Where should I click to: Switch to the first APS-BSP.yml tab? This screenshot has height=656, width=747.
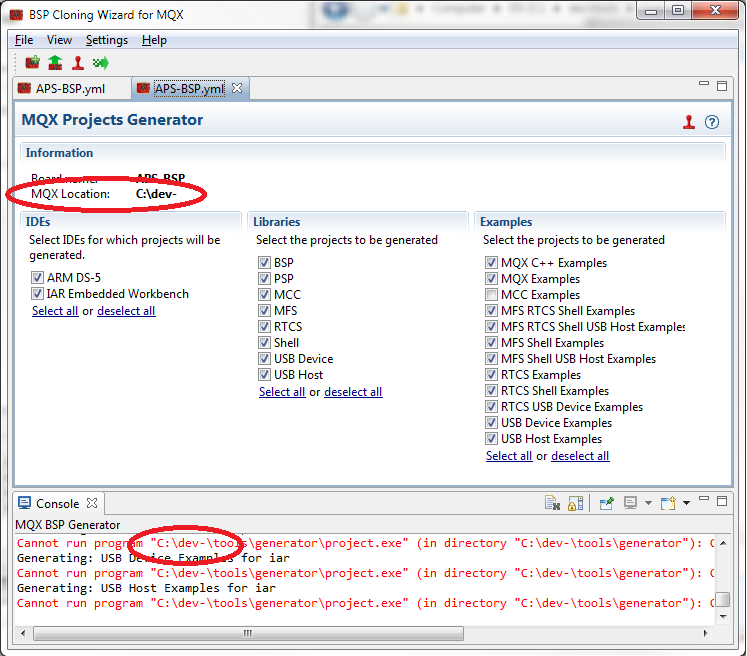coord(71,89)
